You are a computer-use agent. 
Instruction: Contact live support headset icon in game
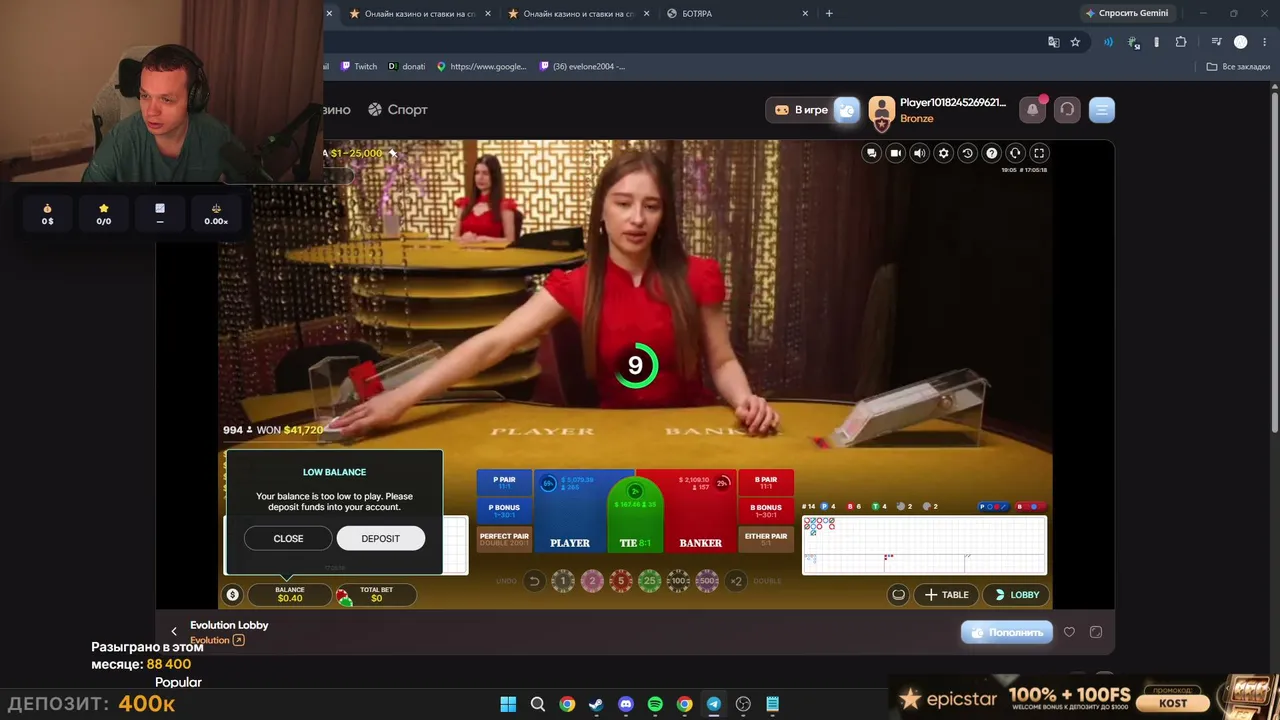tap(1016, 153)
